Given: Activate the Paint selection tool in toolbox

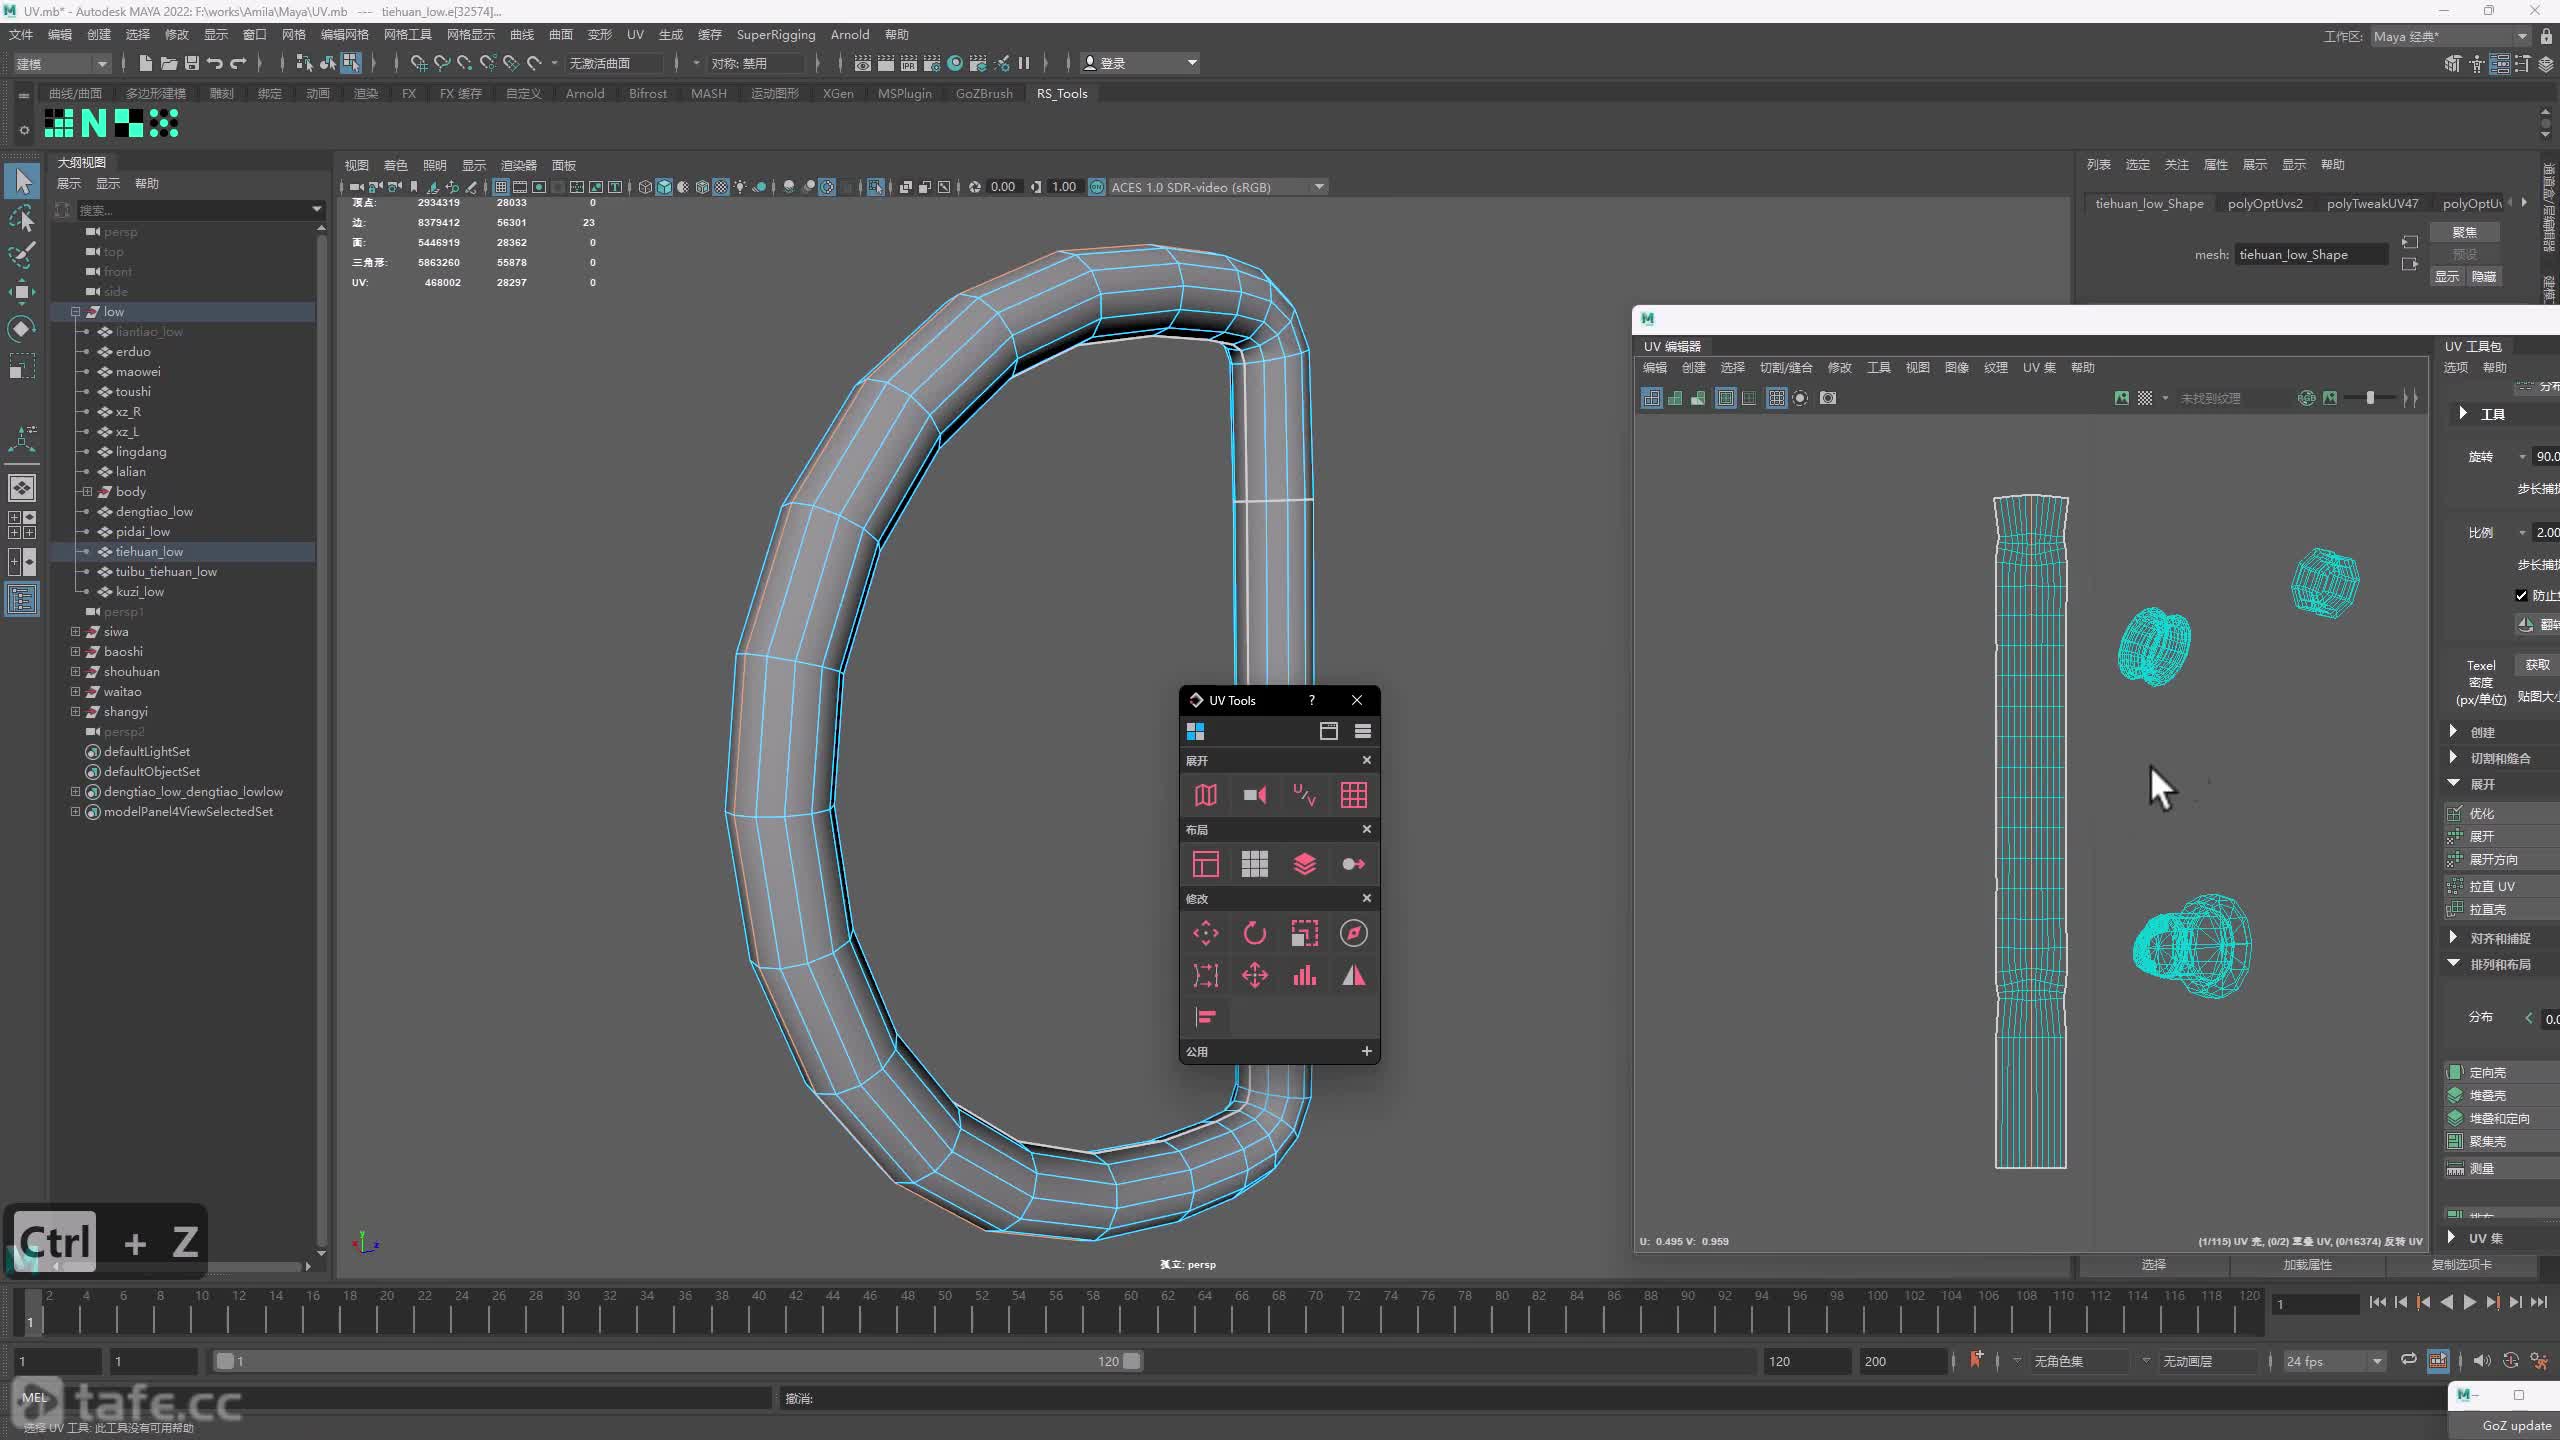Looking at the screenshot, I should point(22,255).
